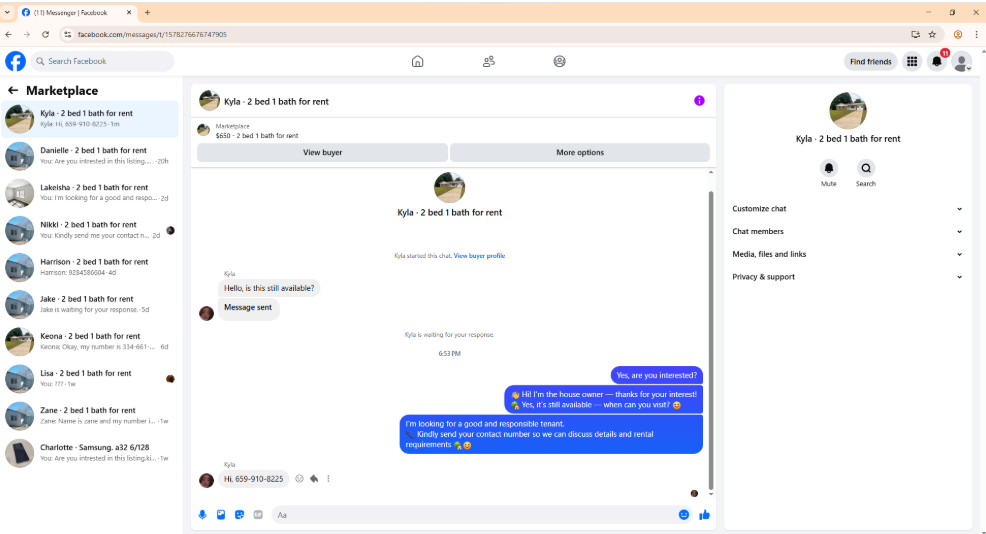Go back from Marketplace with the arrow
The width and height of the screenshot is (986, 534).
pyautogui.click(x=13, y=91)
